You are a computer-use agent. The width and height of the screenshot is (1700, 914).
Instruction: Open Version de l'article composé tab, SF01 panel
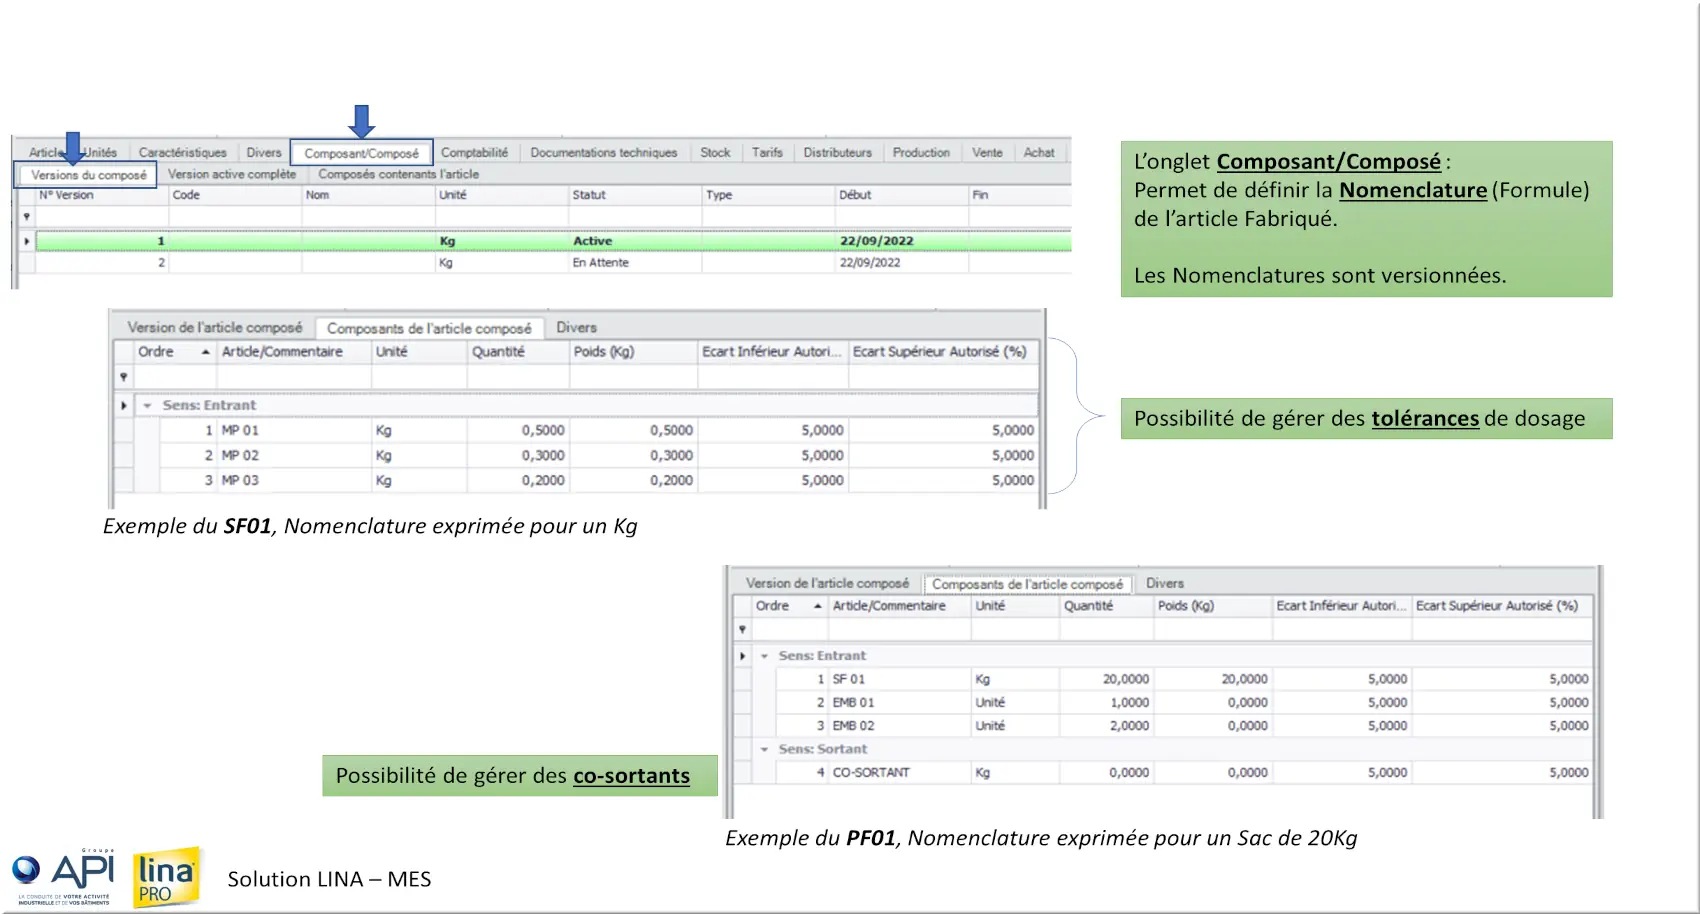click(x=215, y=328)
